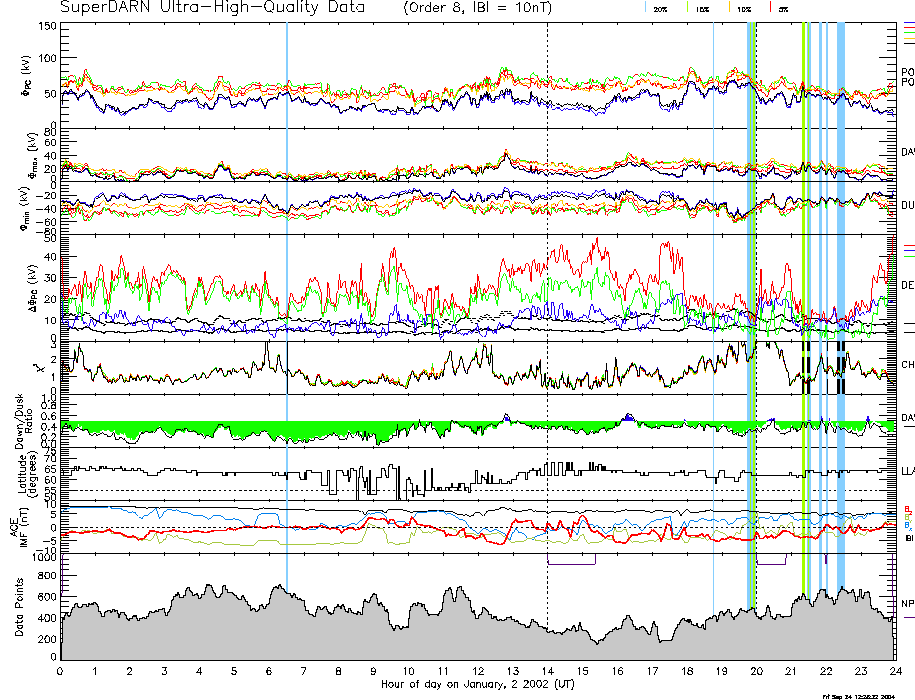Click the 'Φmax (kV)' y-axis label

[32, 155]
